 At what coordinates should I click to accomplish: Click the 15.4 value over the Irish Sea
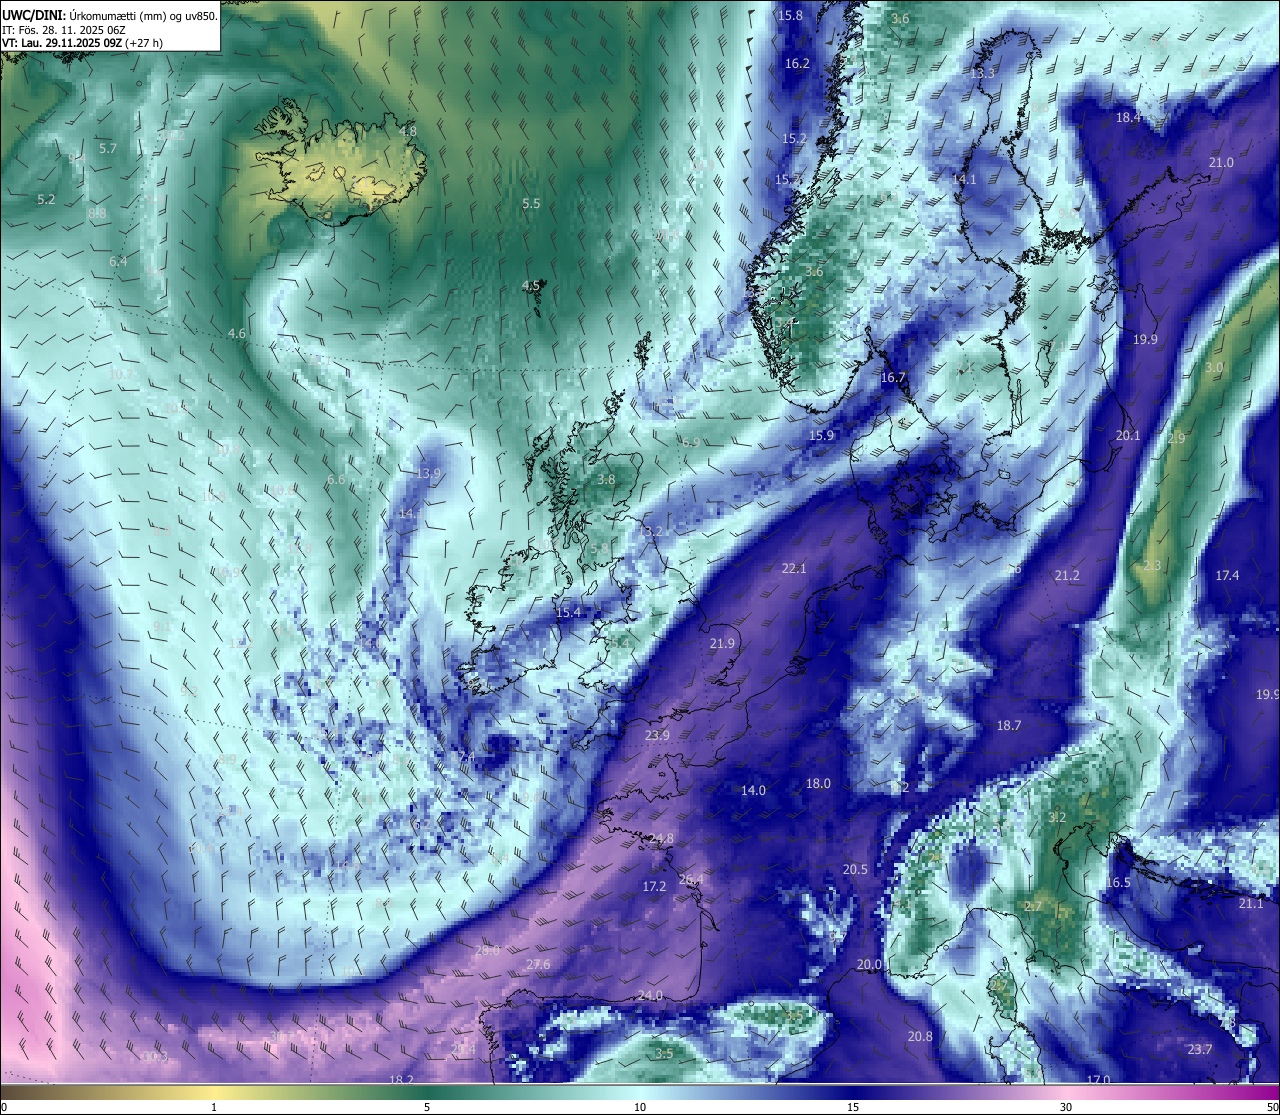pos(568,612)
